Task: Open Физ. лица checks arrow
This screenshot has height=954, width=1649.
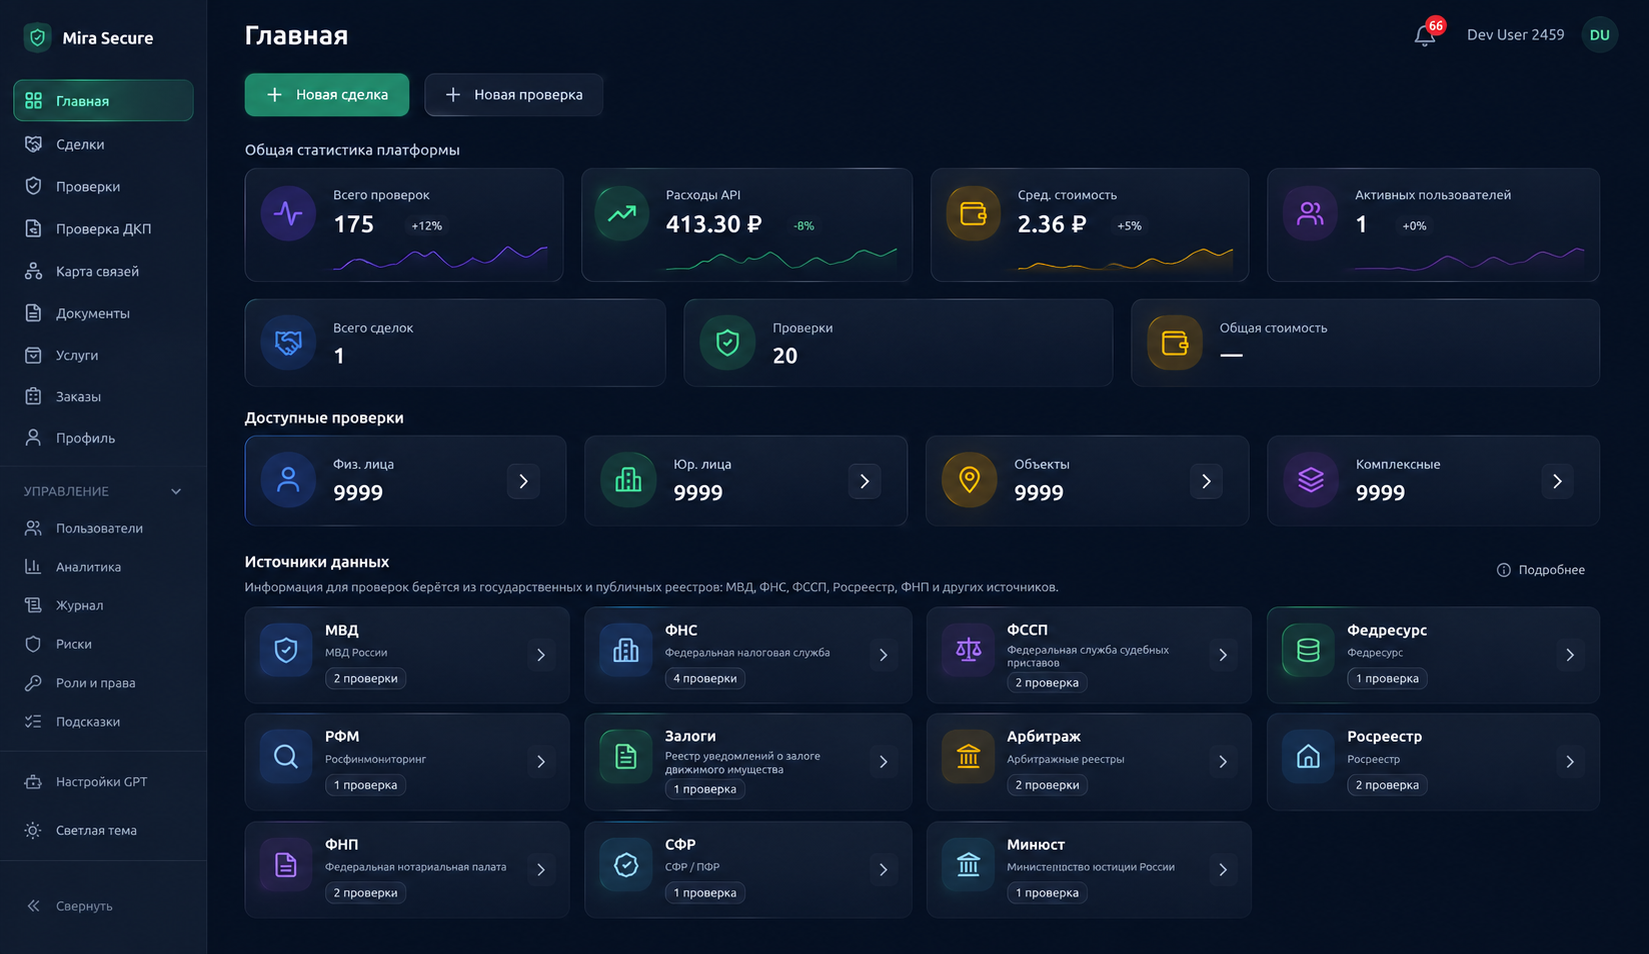Action: [523, 481]
